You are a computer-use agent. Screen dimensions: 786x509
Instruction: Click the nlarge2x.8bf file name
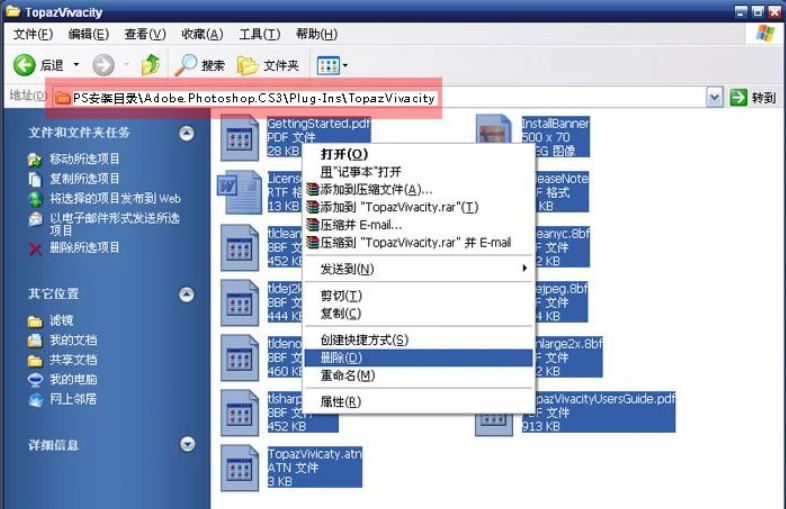tap(569, 344)
